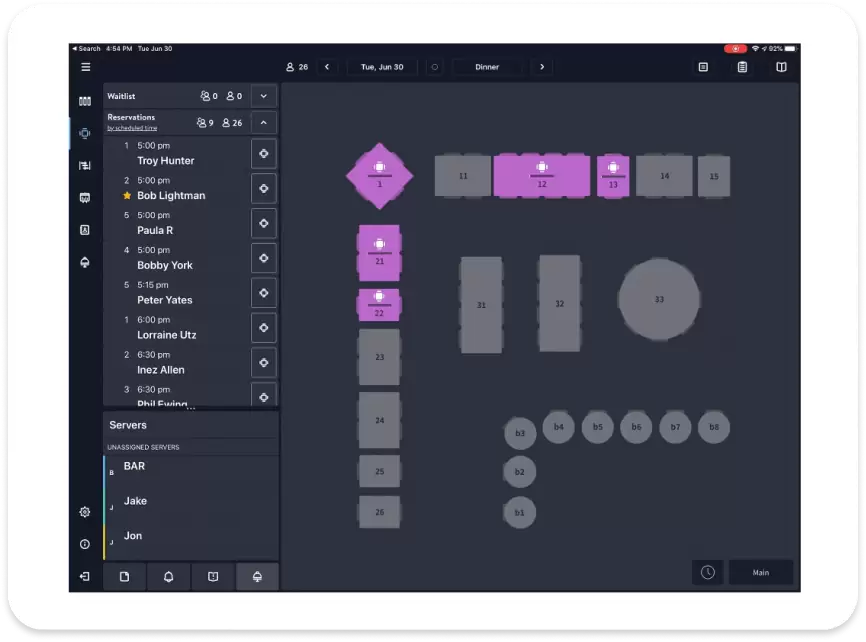The image size is (866, 642).
Task: Click the logout icon in sidebar
Action: tap(85, 576)
